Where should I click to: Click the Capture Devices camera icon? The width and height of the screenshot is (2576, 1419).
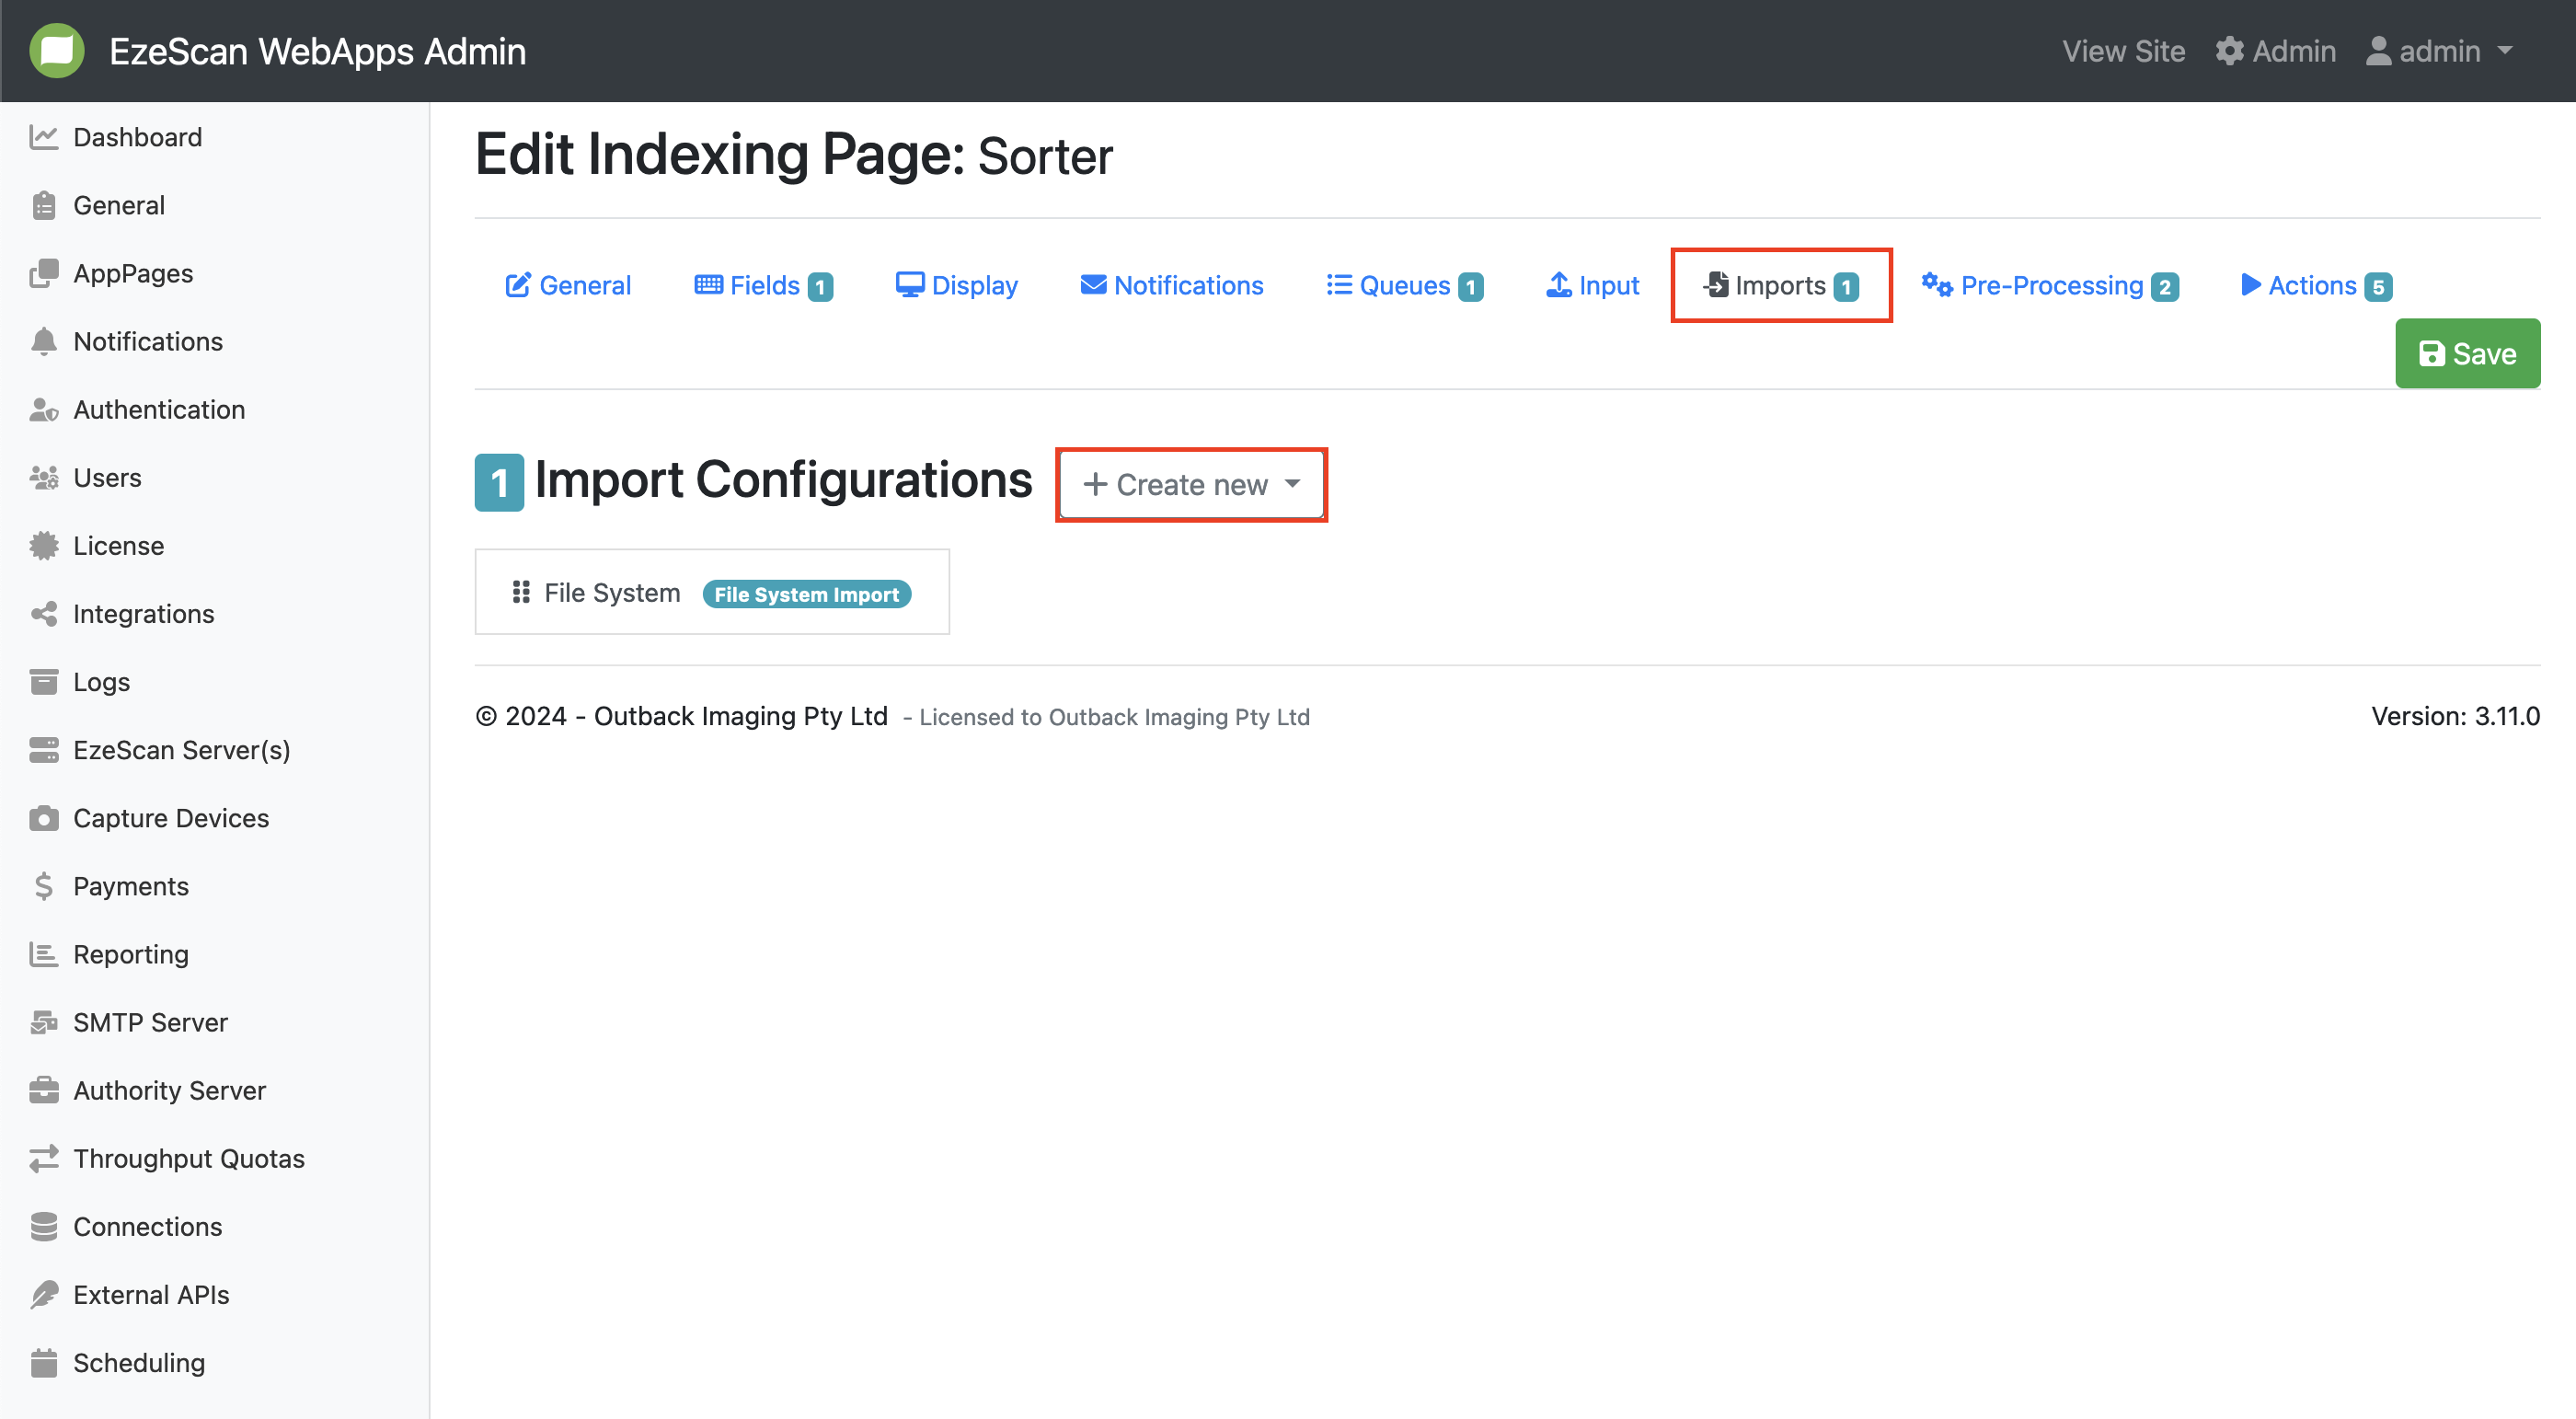point(43,818)
